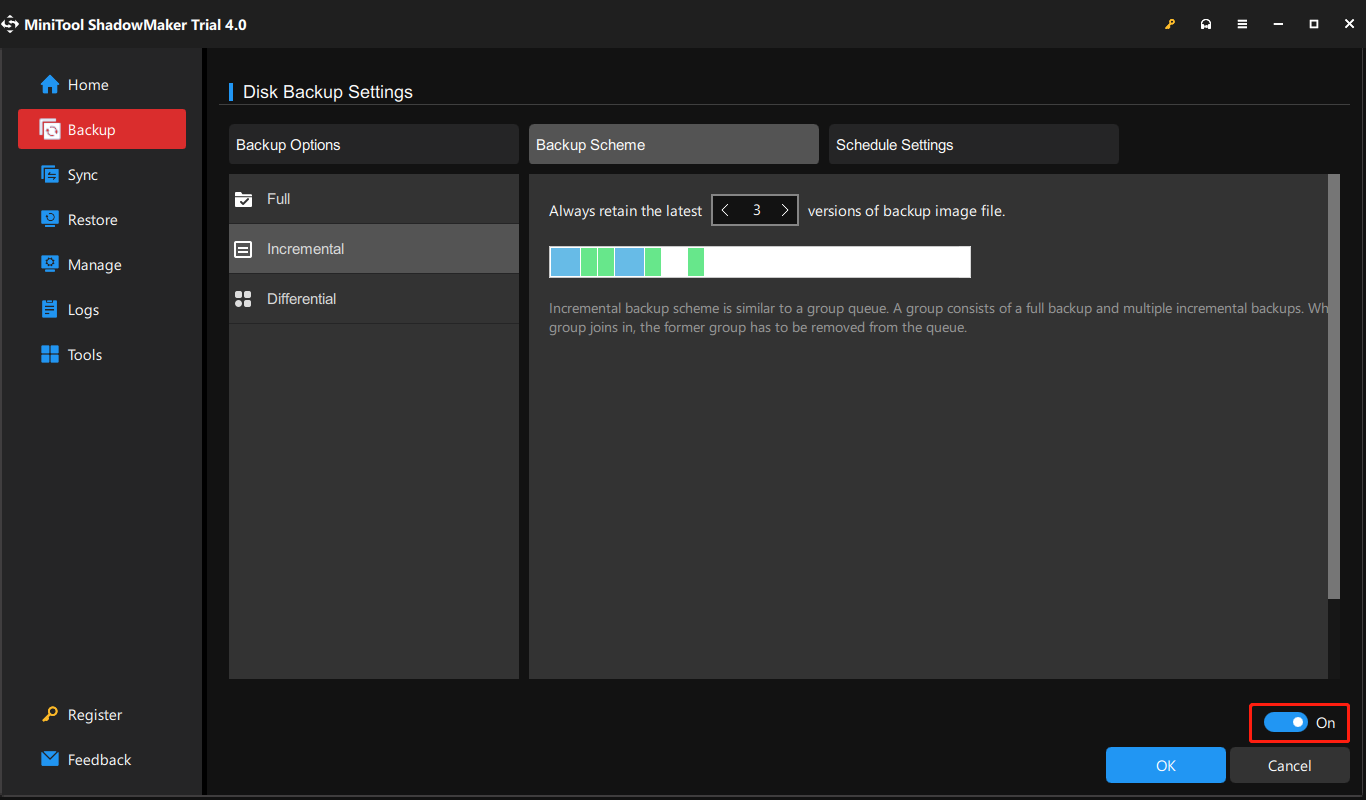Expand the Register option

tap(93, 714)
